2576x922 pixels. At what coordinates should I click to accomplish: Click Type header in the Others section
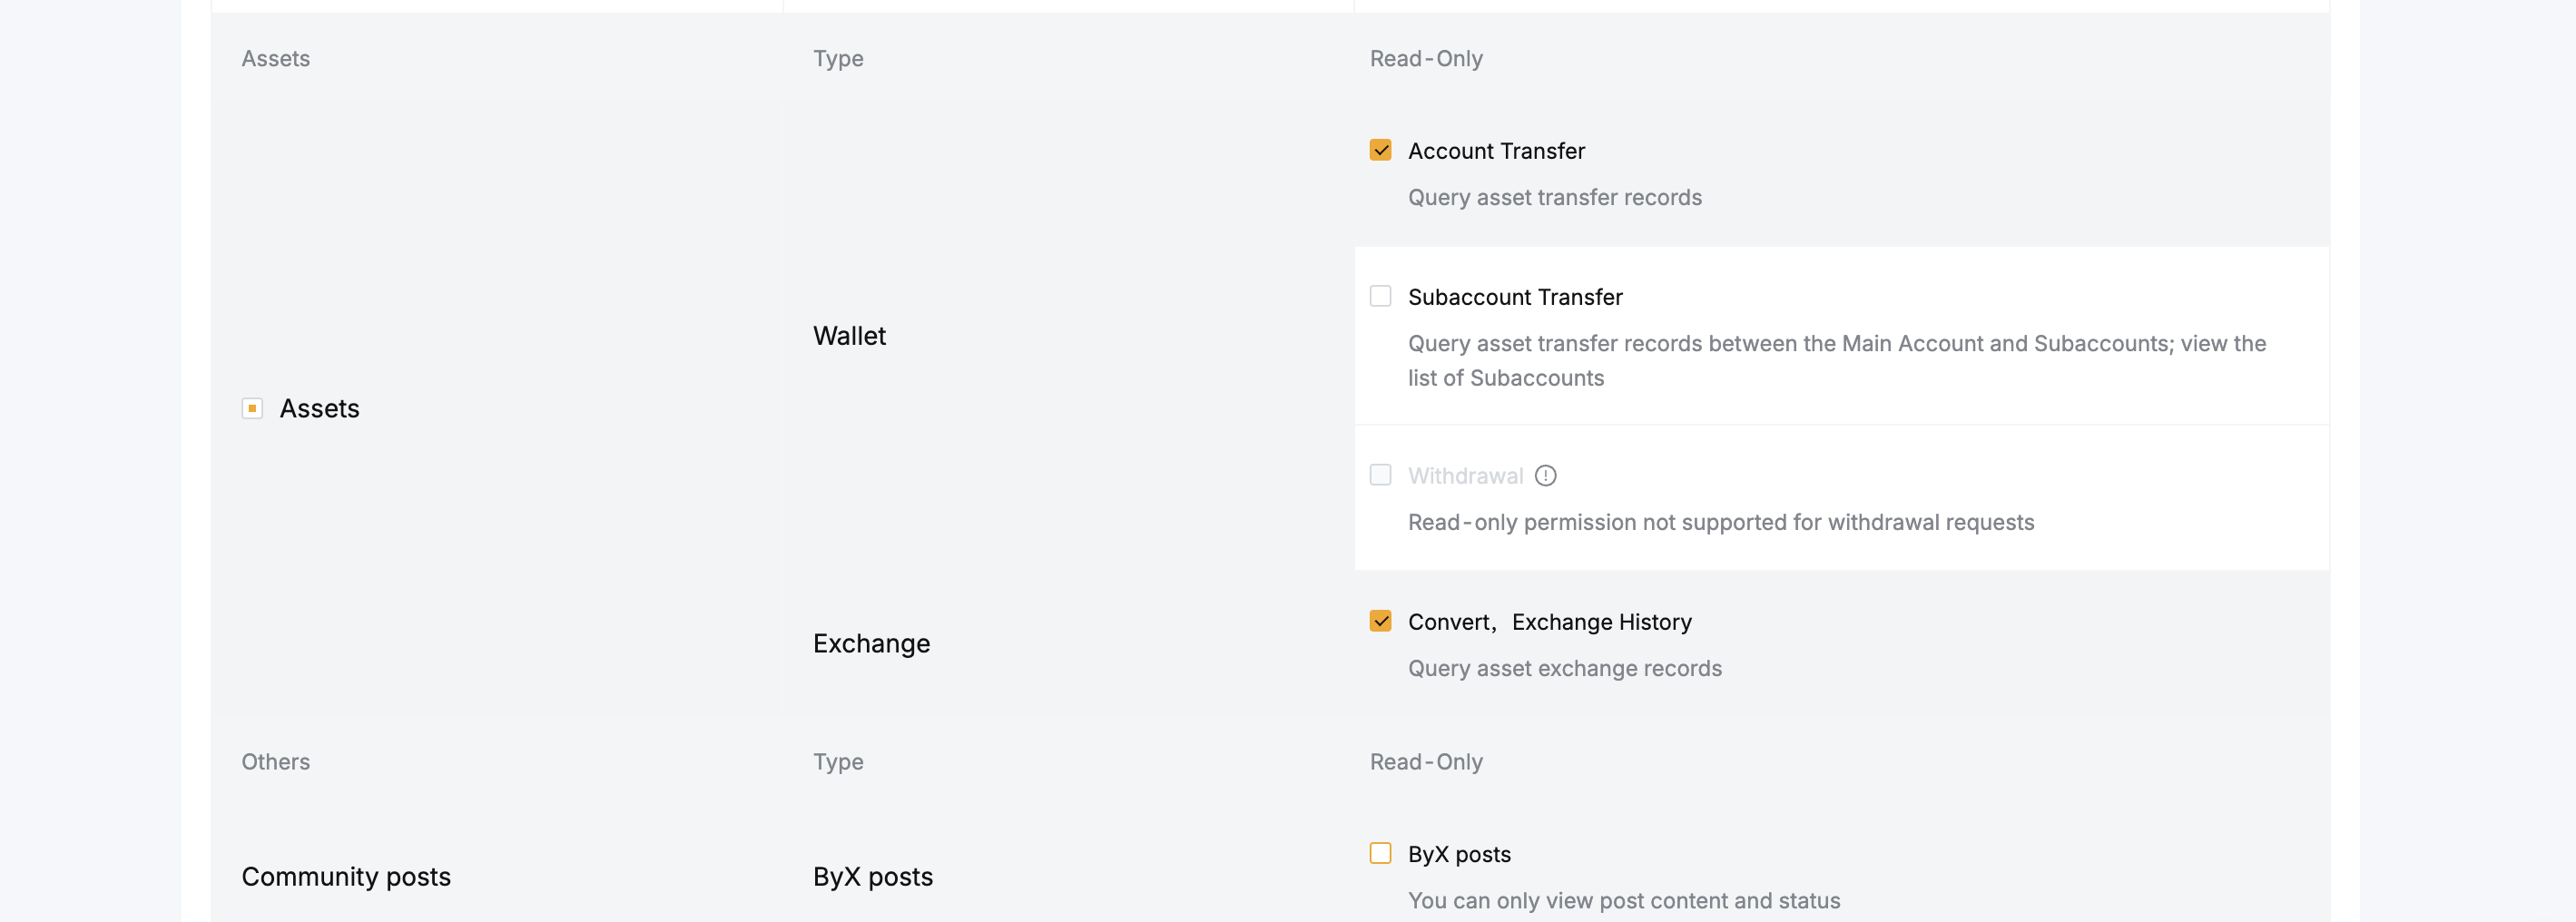point(838,761)
